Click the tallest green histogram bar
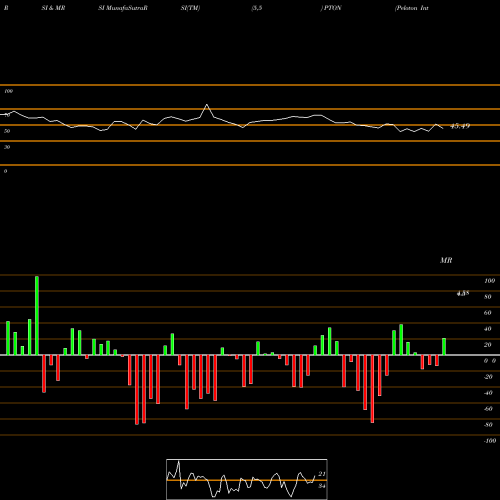The image size is (500, 500). [x=37, y=315]
